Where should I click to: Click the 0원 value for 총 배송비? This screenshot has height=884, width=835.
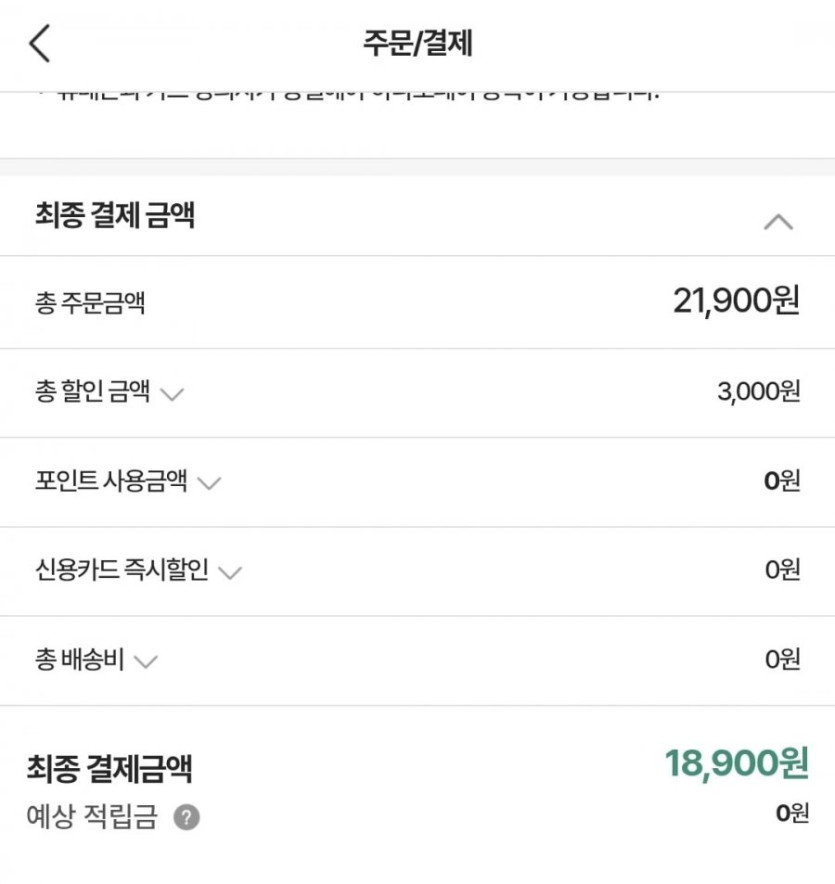(783, 661)
